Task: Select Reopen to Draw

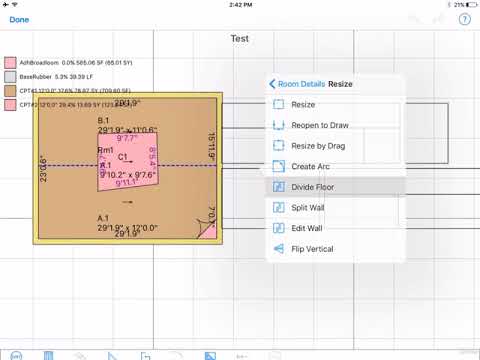Action: point(335,125)
